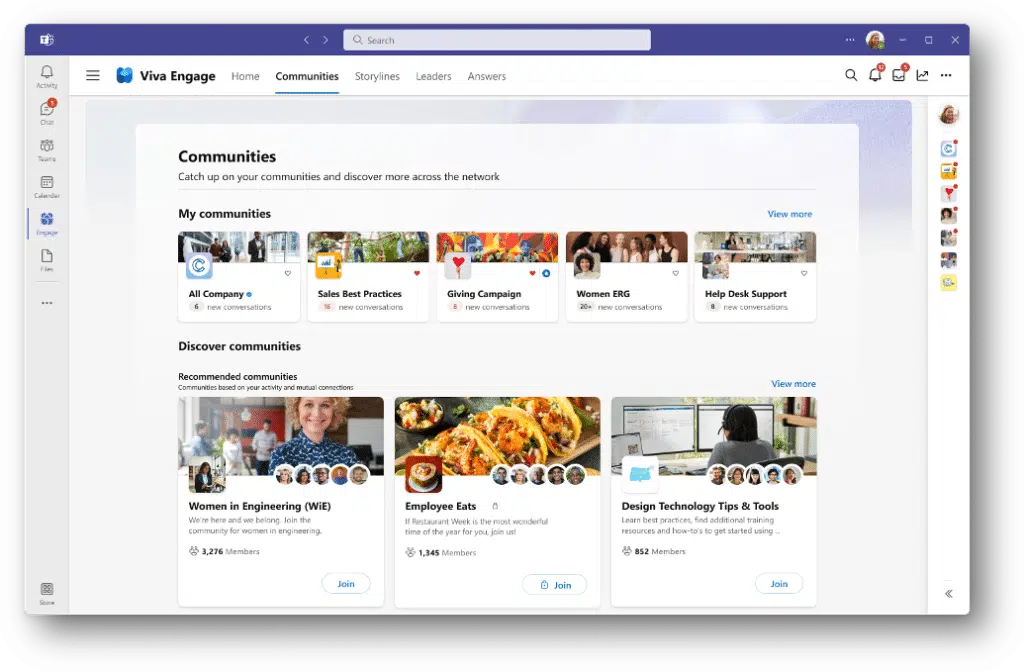The width and height of the screenshot is (1024, 672).
Task: Go back using the title bar back arrow
Action: [x=306, y=40]
